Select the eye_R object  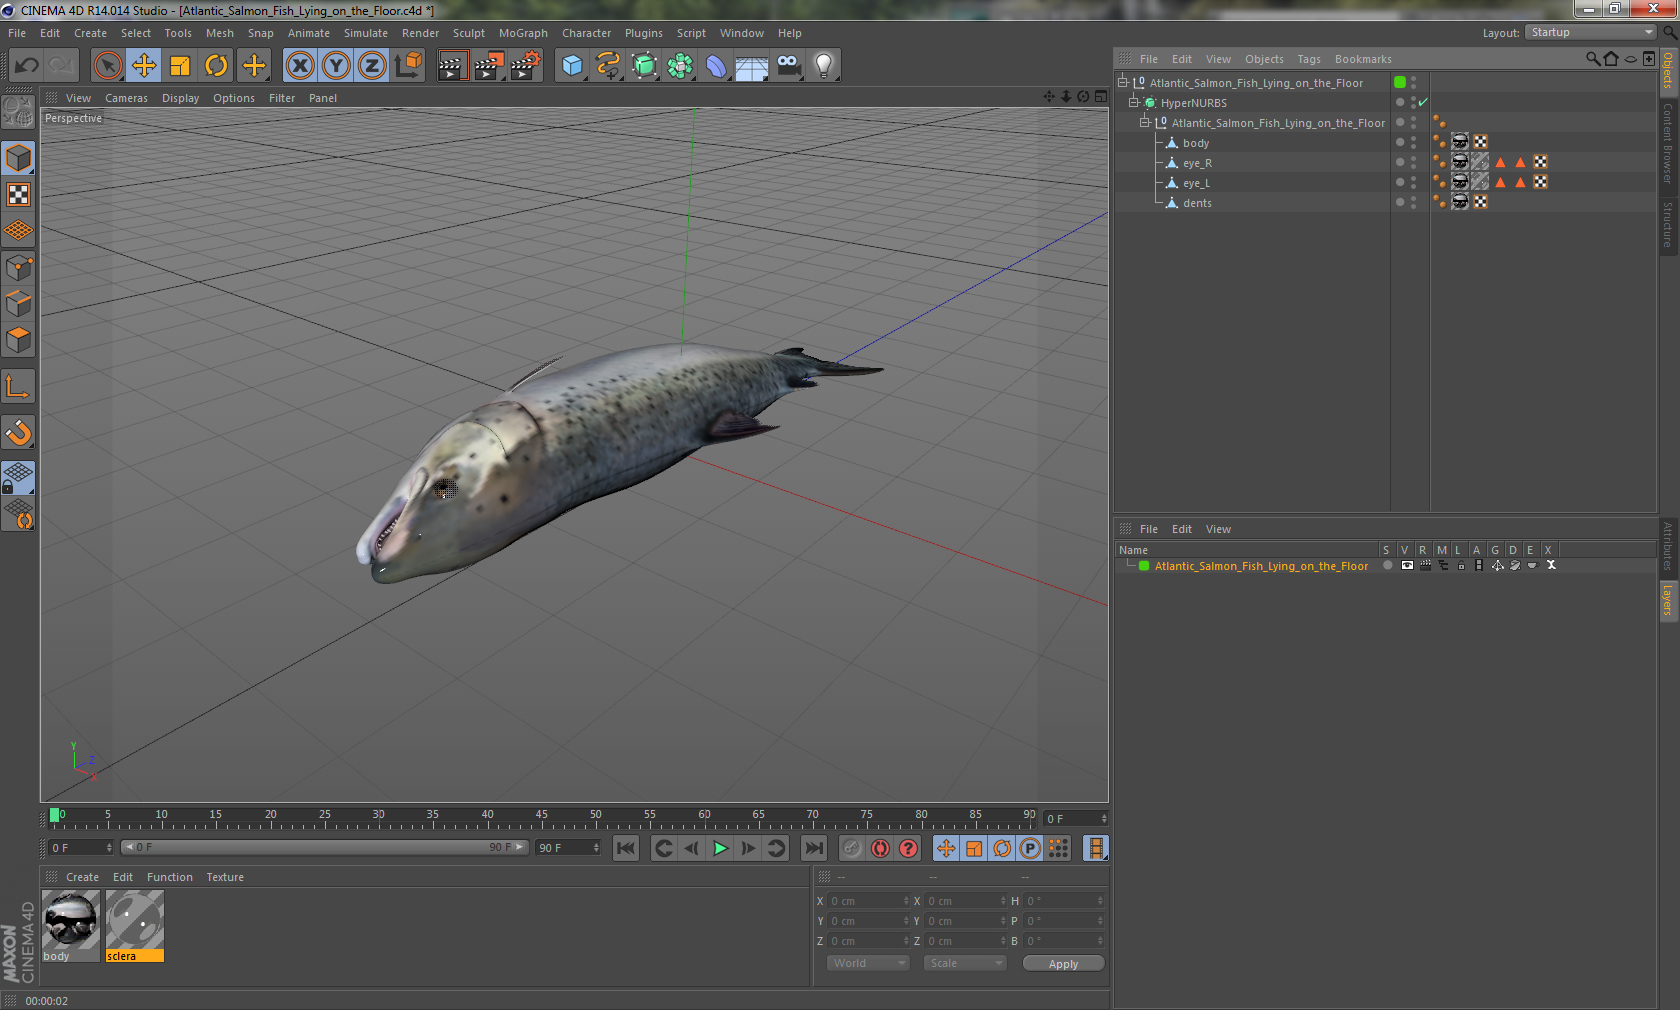(x=1197, y=163)
